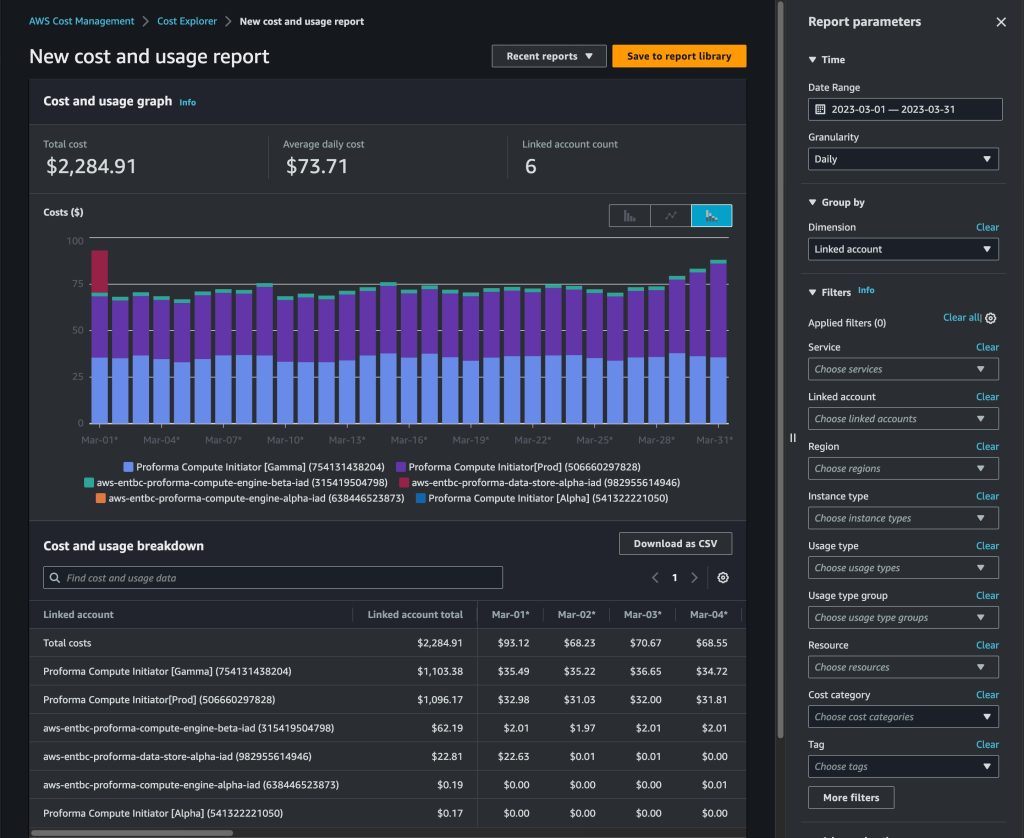Open the Linked account dimension dropdown
The width and height of the screenshot is (1024, 838).
[903, 249]
